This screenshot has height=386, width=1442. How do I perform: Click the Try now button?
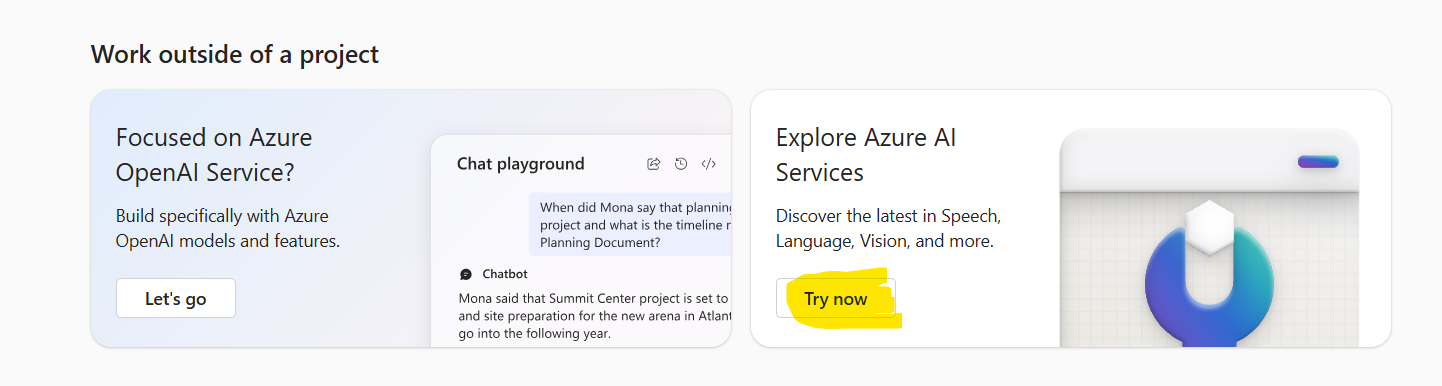(836, 299)
